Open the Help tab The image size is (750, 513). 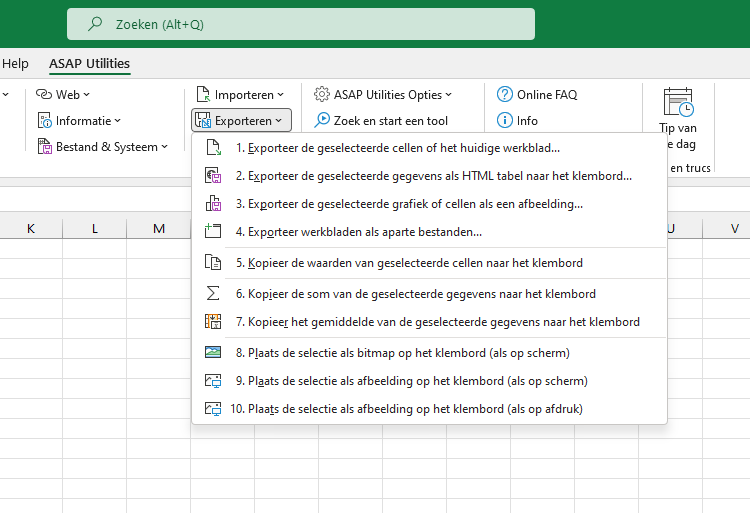[x=15, y=64]
